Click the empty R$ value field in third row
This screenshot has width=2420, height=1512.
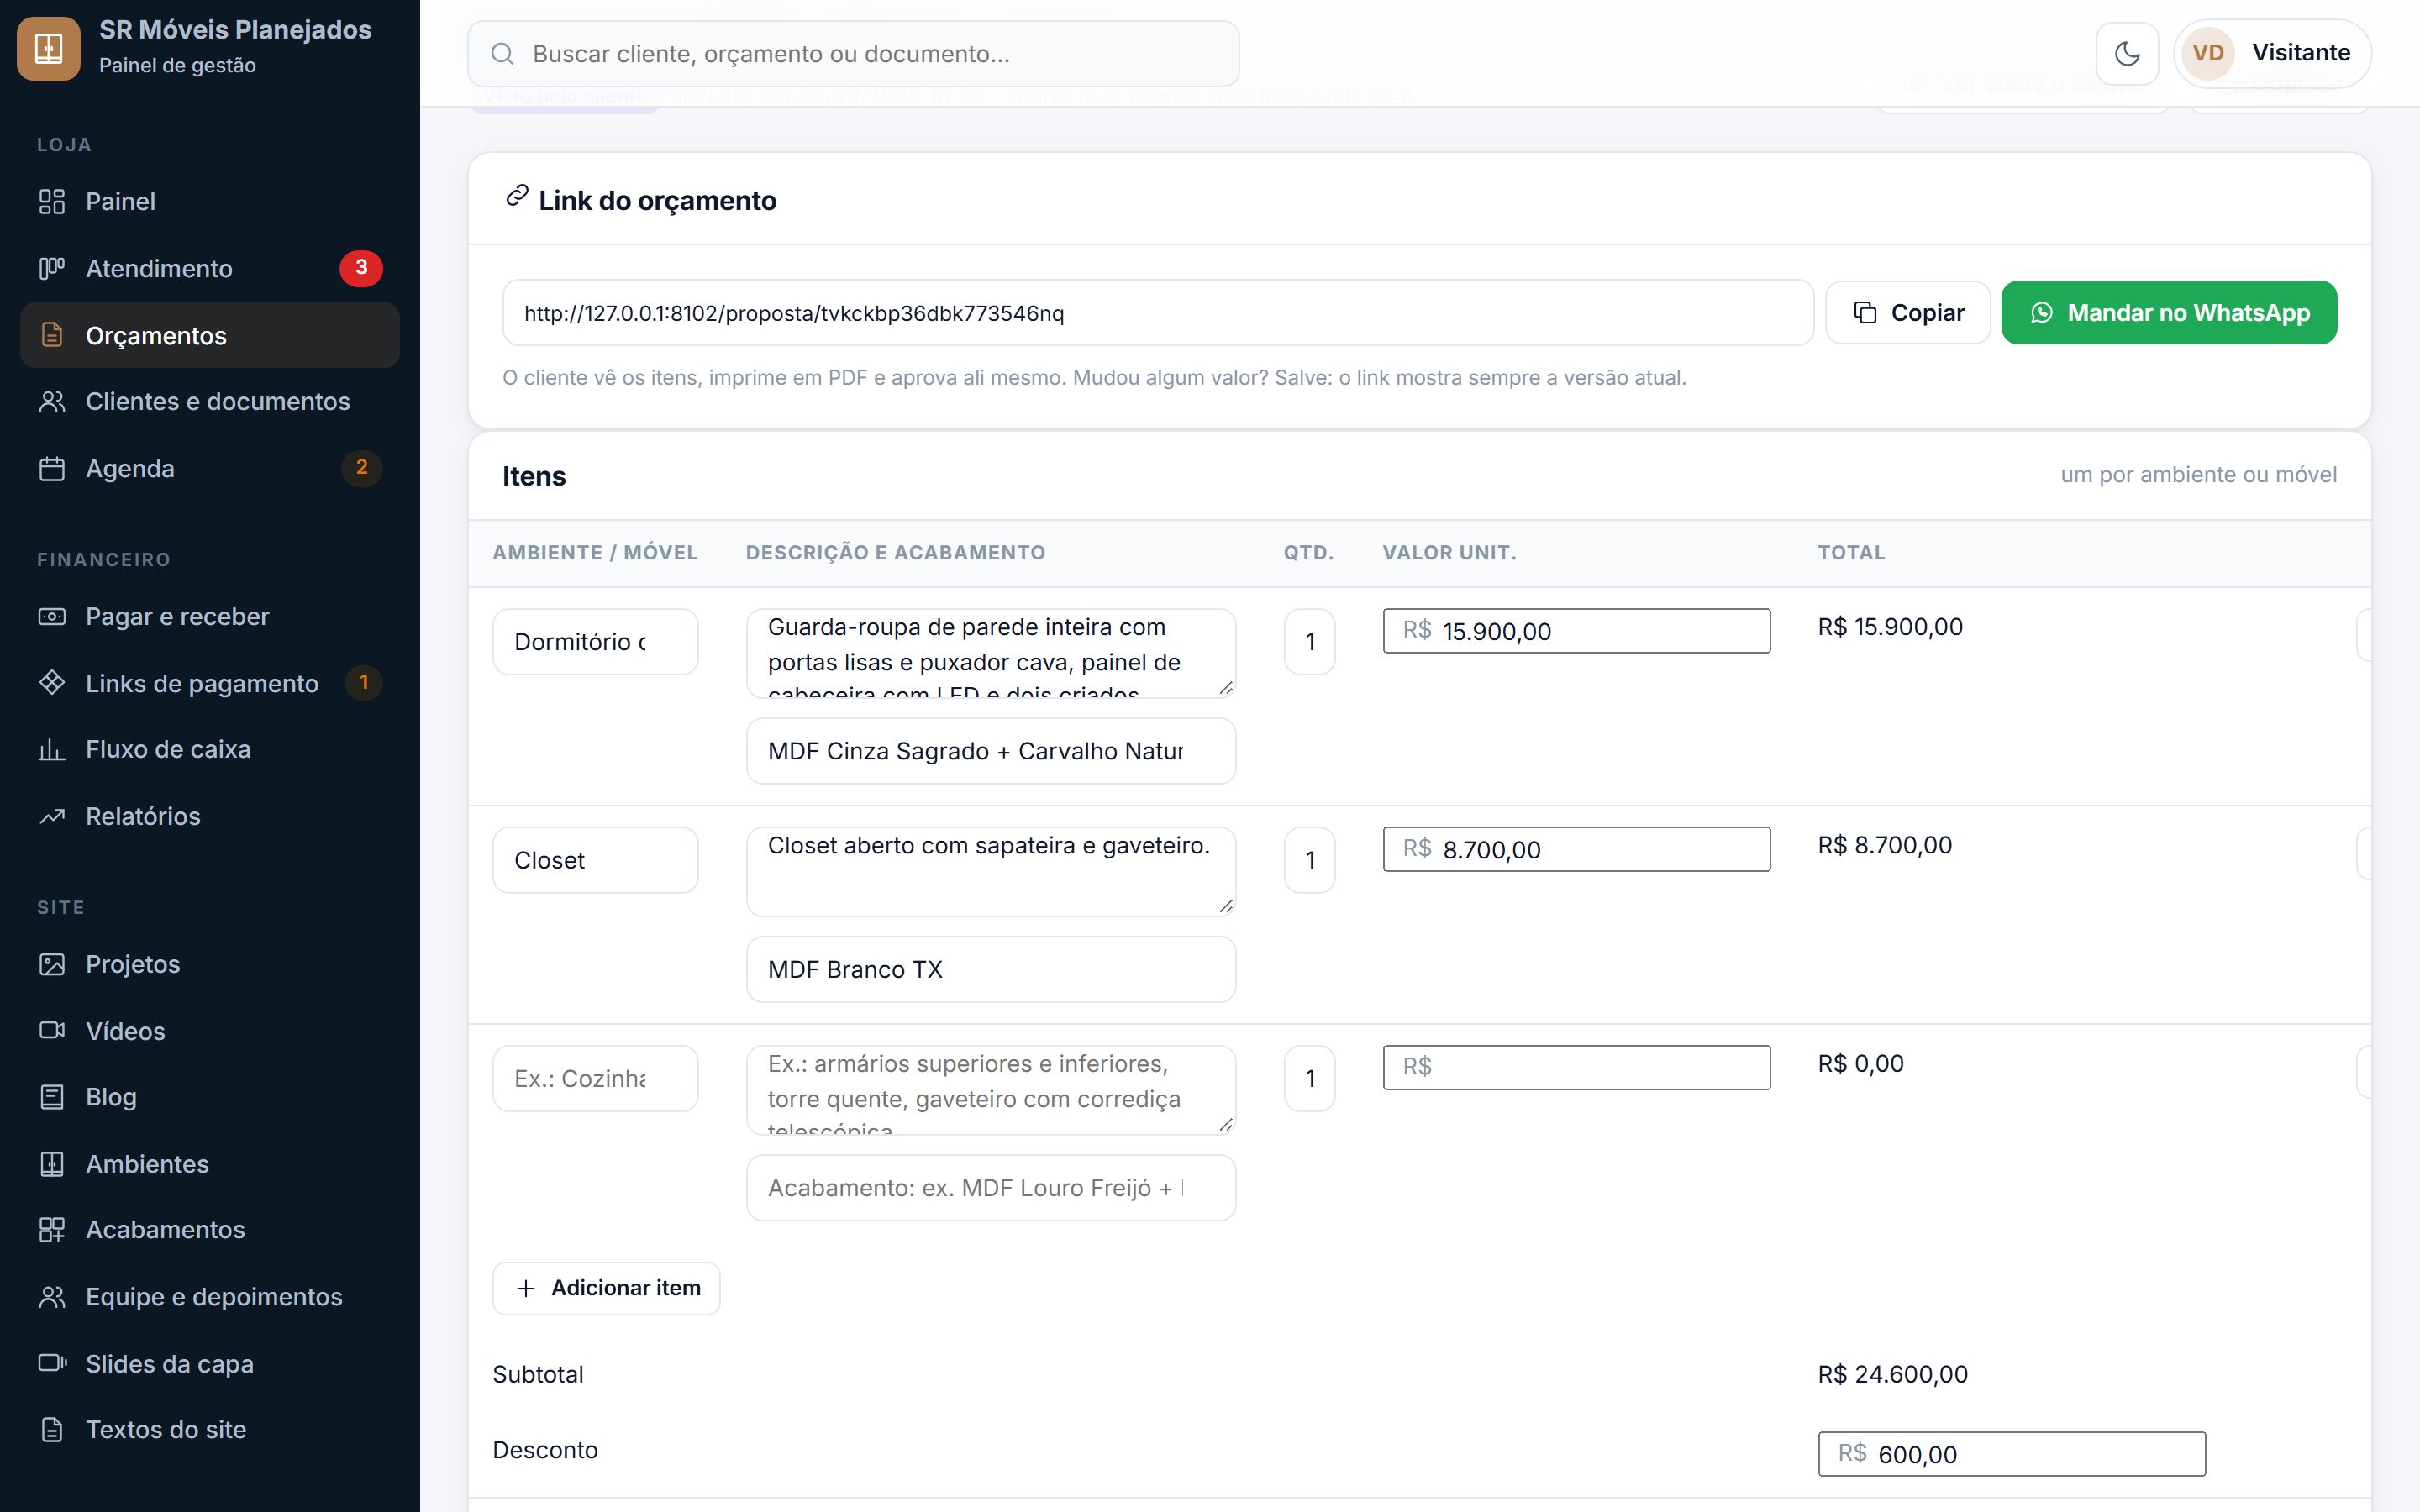pyautogui.click(x=1576, y=1067)
